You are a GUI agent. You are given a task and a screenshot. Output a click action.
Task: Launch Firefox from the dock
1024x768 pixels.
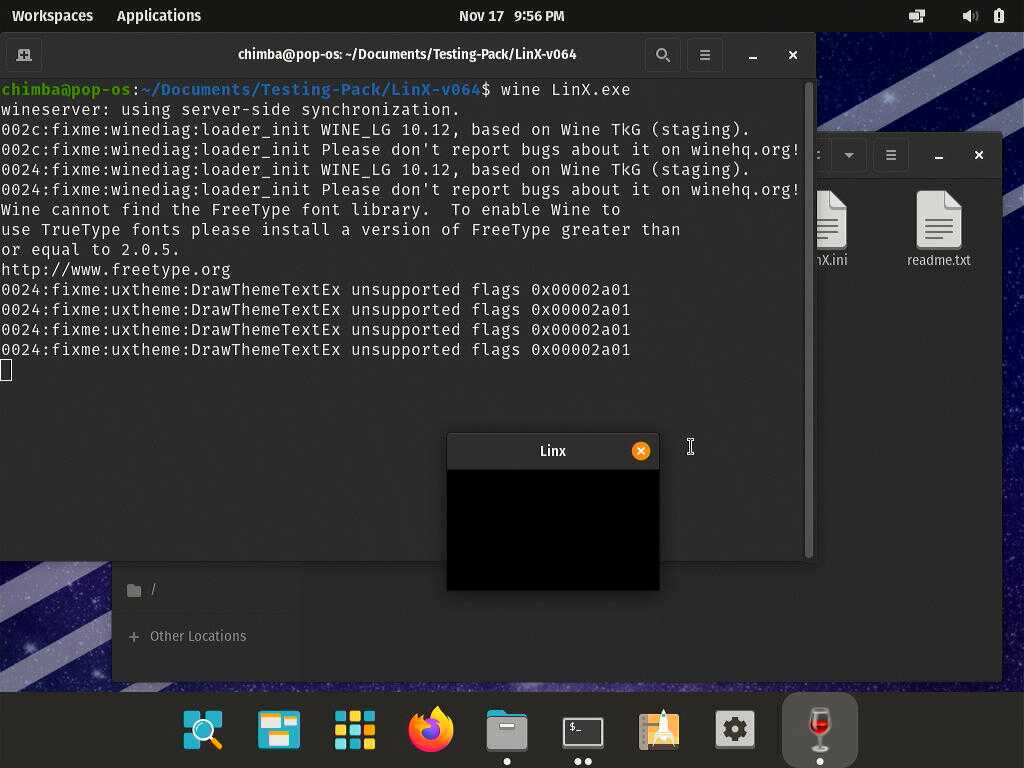point(431,730)
